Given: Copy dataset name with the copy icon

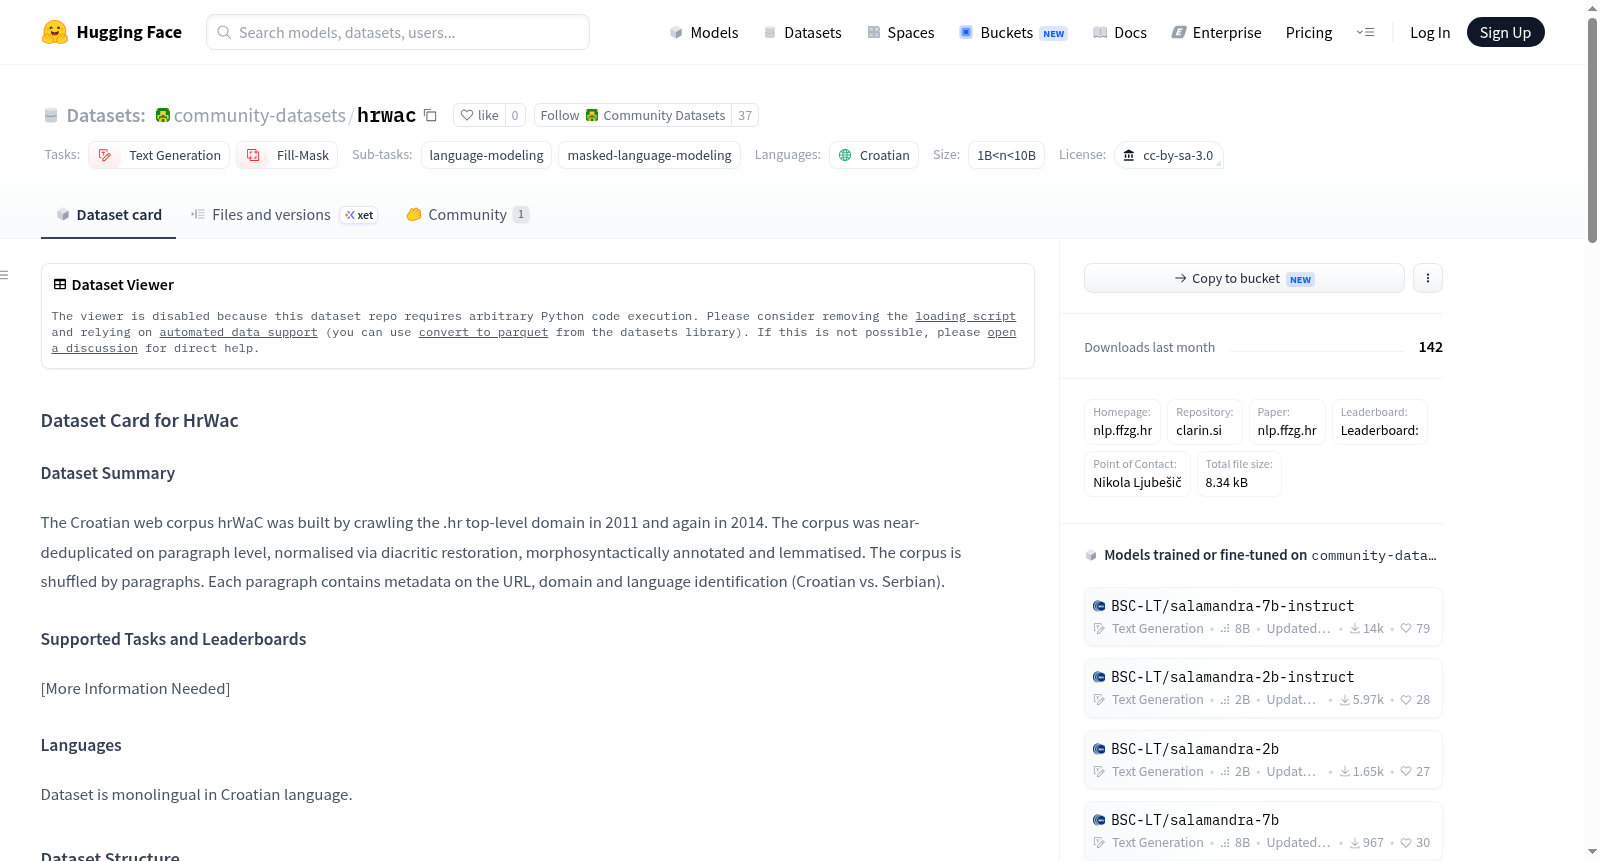Looking at the screenshot, I should 430,115.
